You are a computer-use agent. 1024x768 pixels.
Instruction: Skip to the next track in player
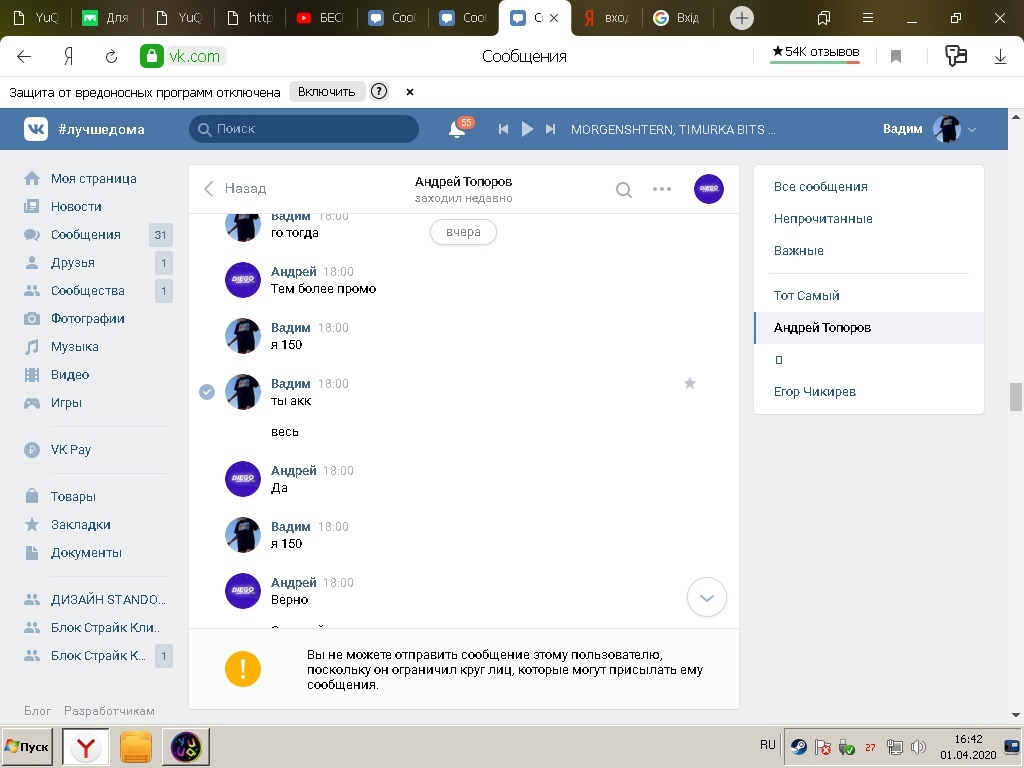550,129
